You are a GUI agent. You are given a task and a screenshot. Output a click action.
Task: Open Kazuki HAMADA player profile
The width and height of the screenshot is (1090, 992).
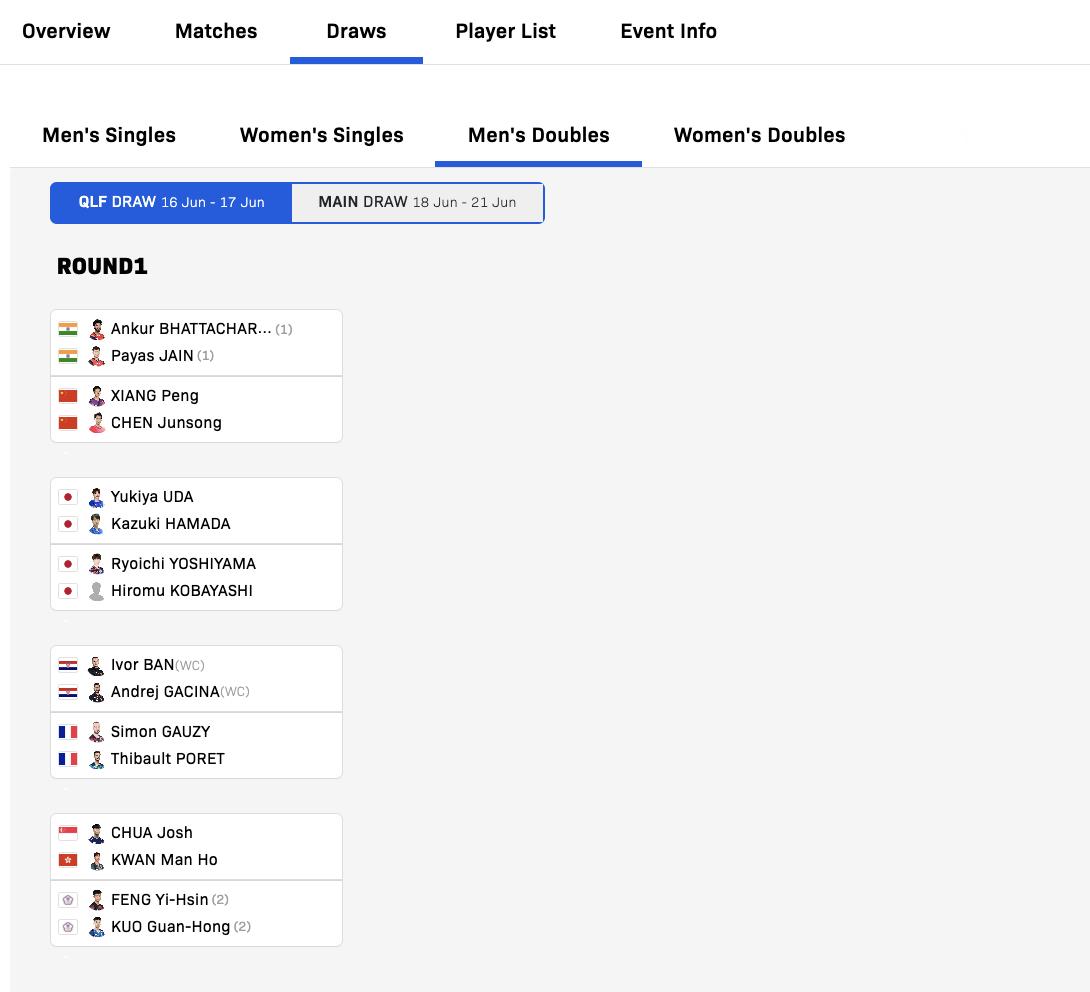(170, 524)
